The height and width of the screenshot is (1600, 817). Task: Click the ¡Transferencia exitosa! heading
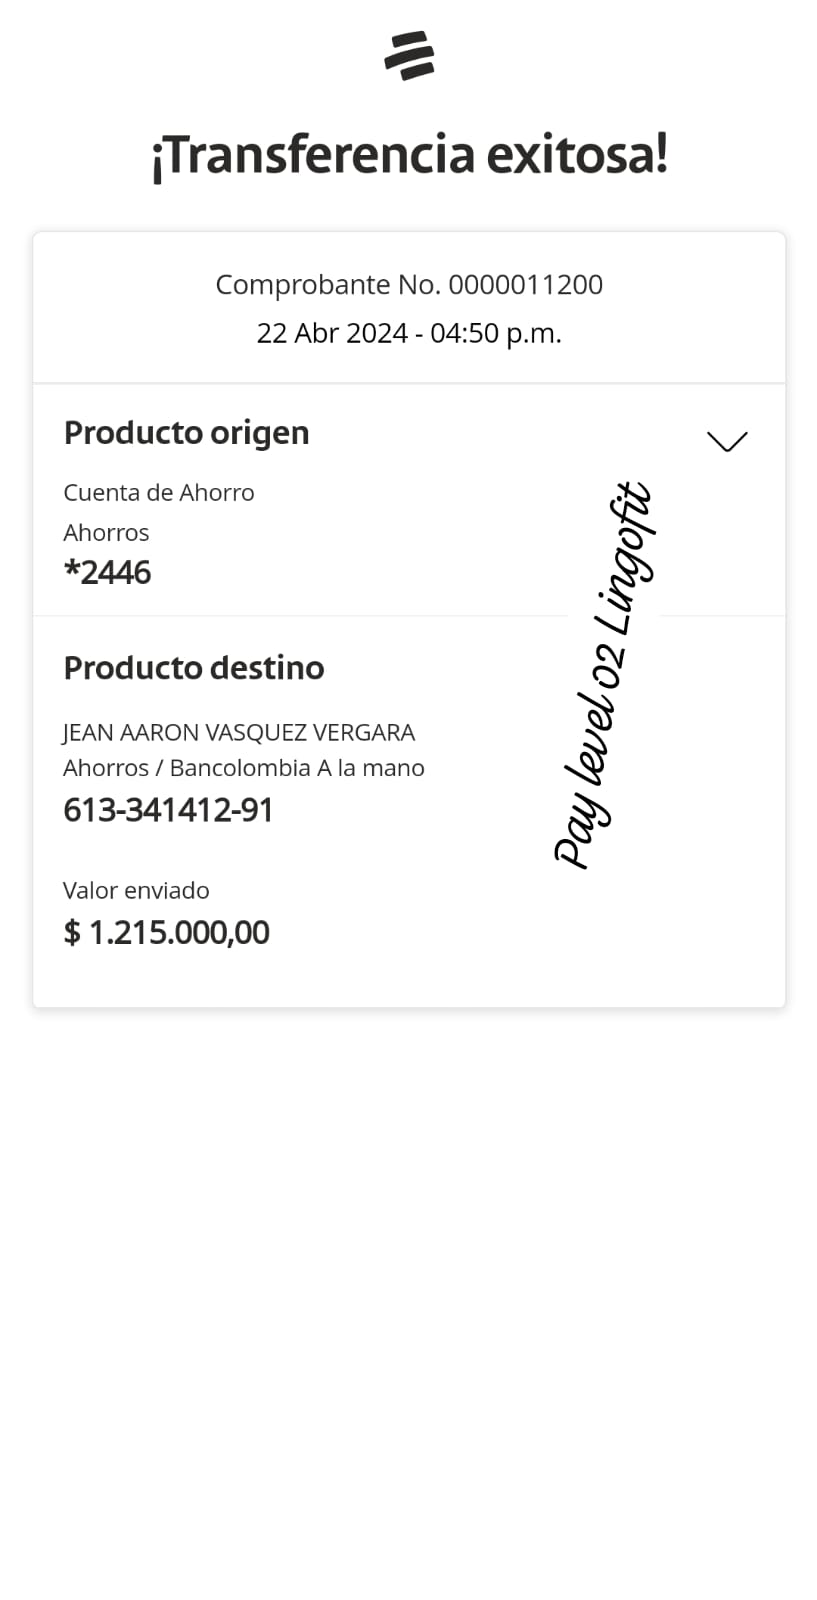click(409, 155)
